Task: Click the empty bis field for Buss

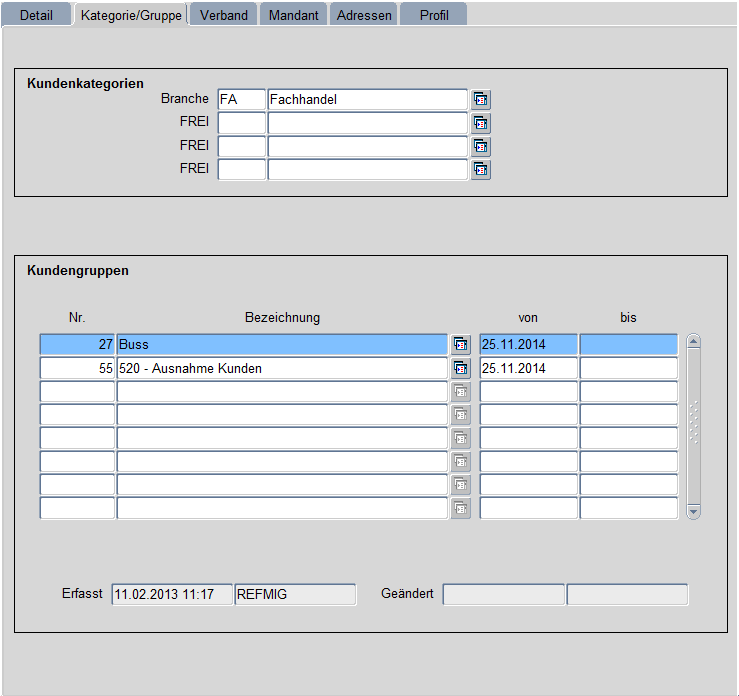Action: 628,344
